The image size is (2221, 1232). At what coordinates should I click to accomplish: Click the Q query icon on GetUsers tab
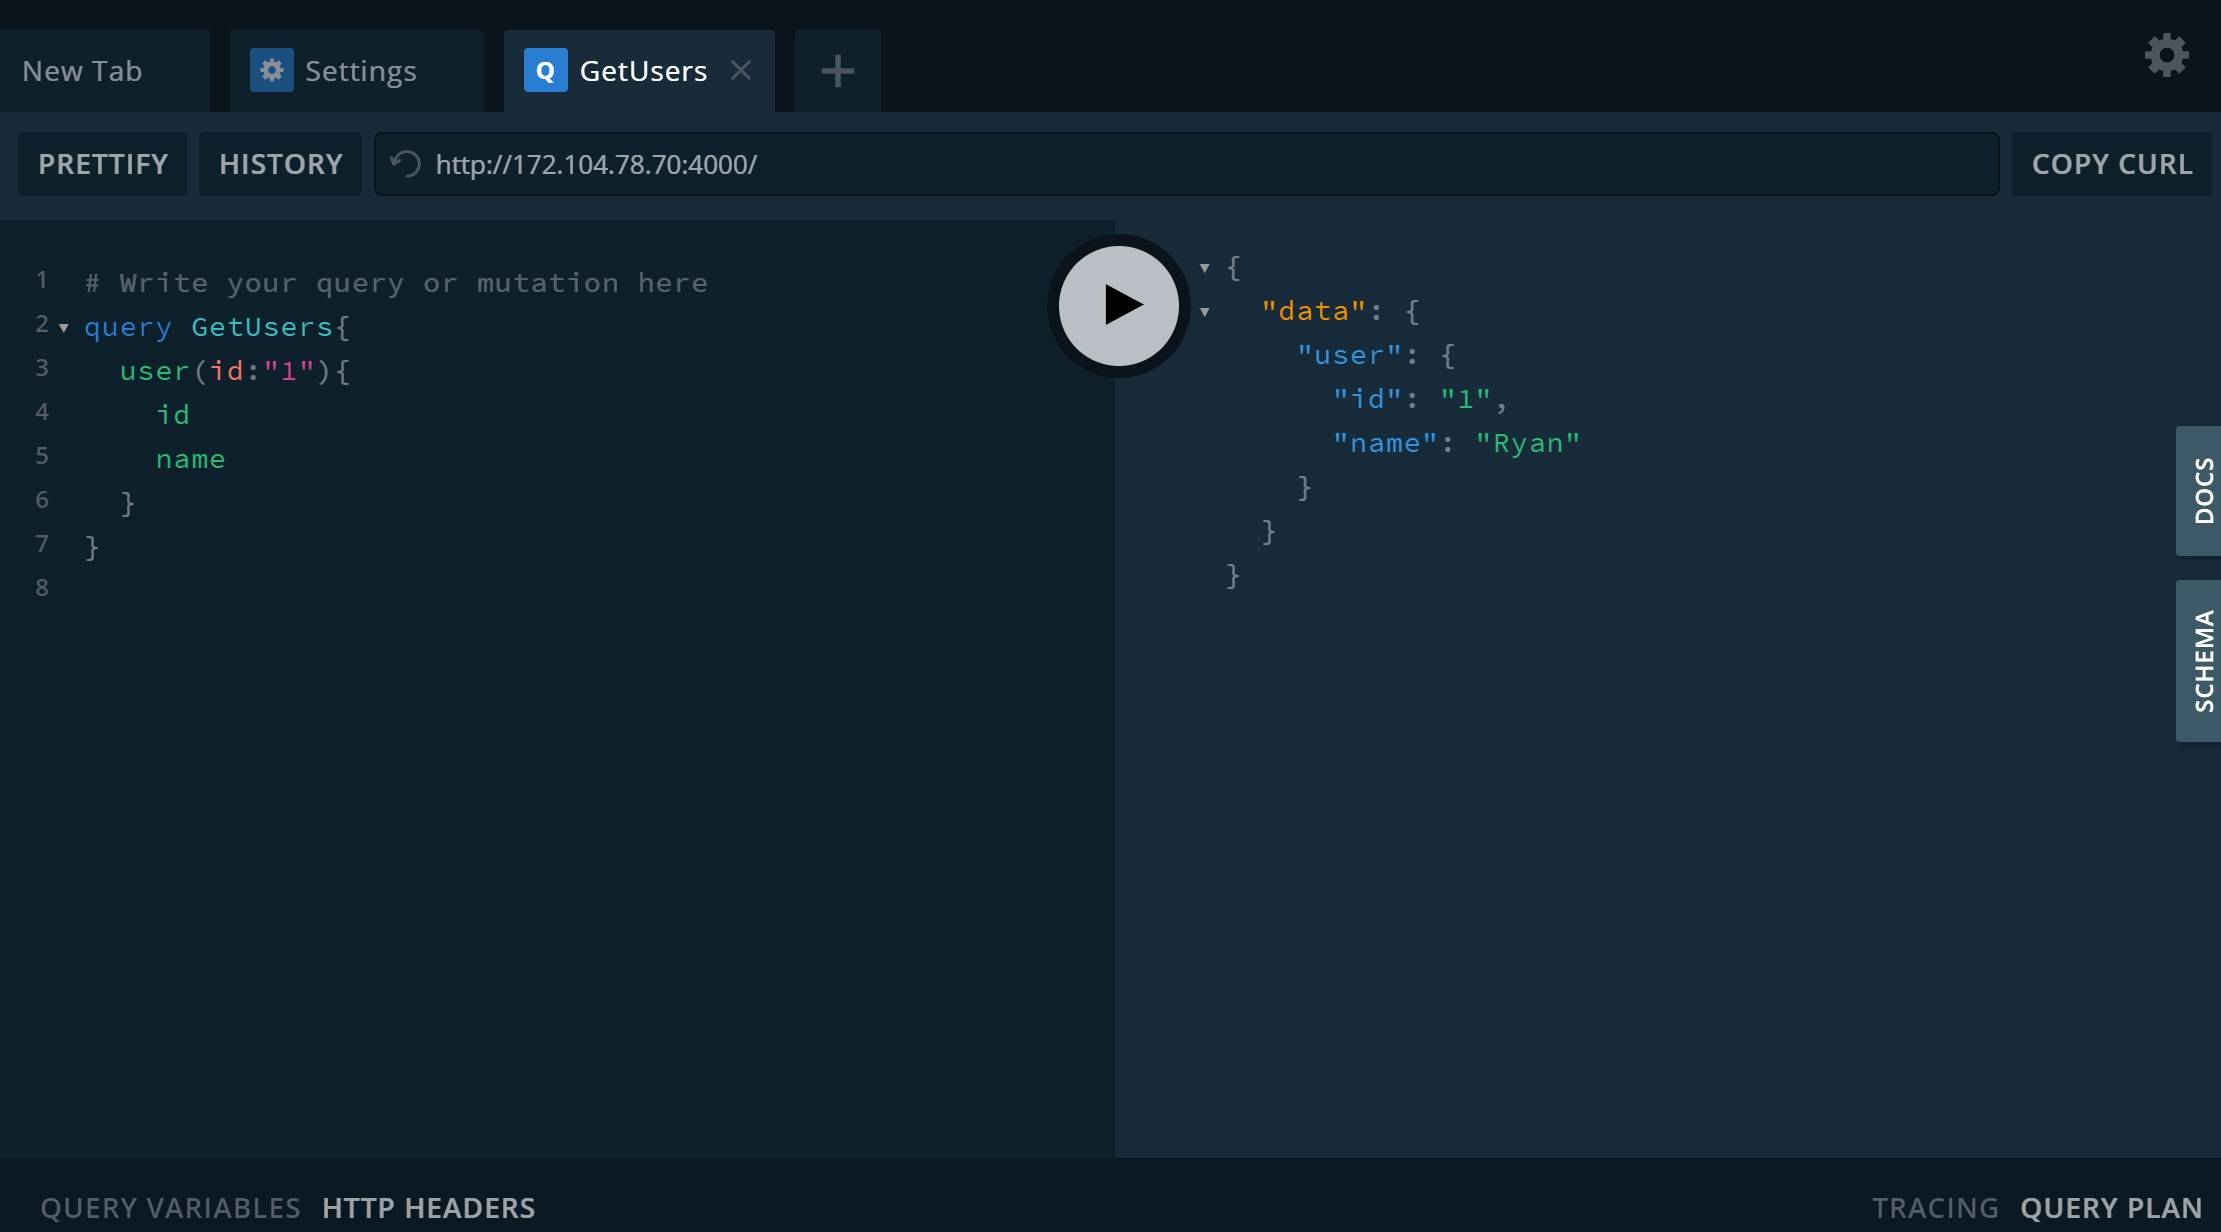coord(545,71)
